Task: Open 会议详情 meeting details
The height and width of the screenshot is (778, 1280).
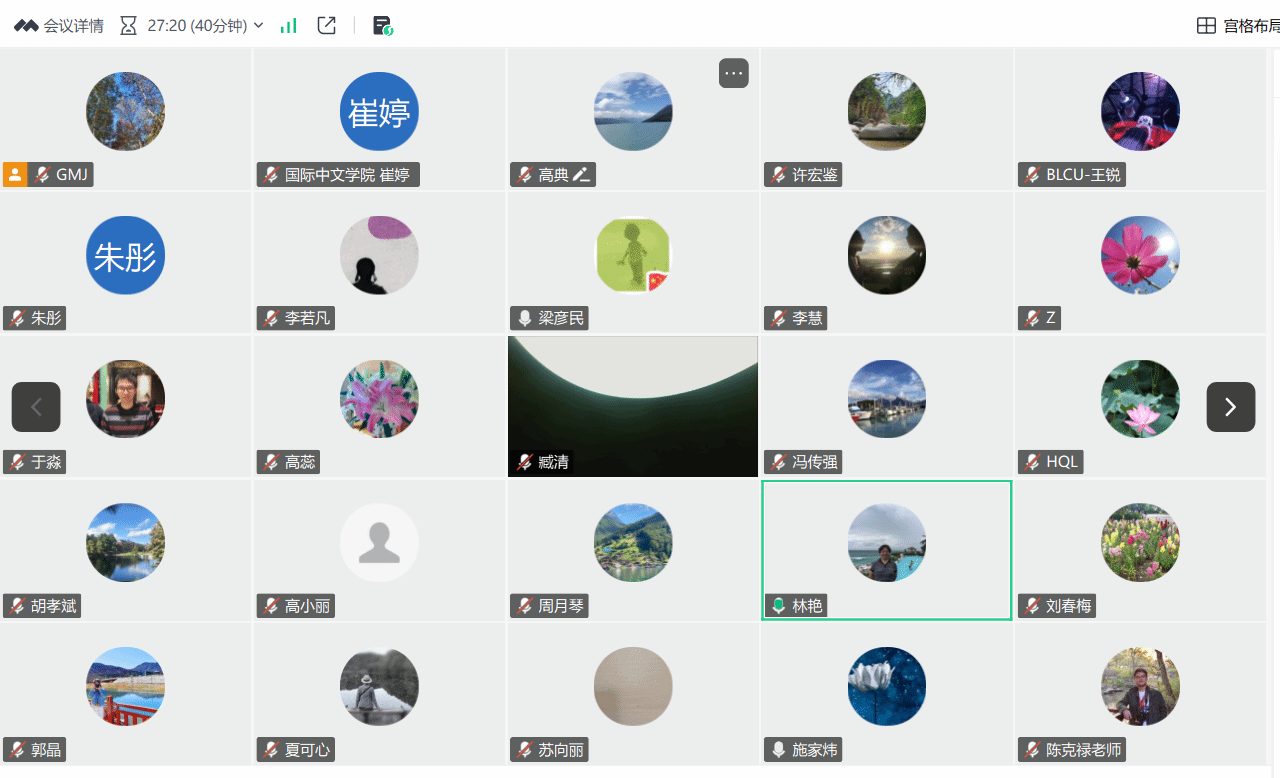Action: tap(59, 26)
